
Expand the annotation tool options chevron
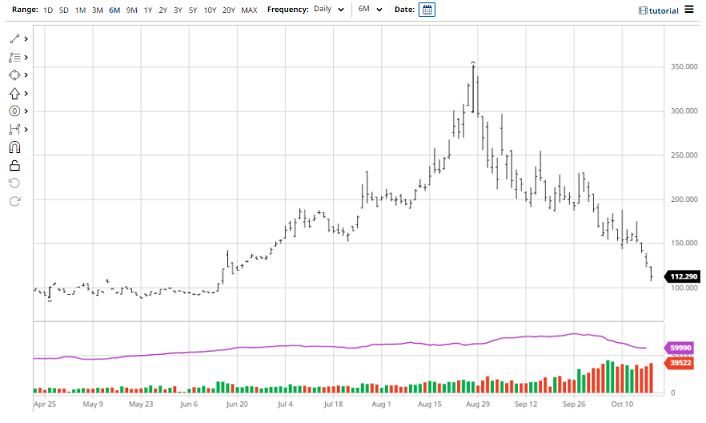click(x=26, y=111)
